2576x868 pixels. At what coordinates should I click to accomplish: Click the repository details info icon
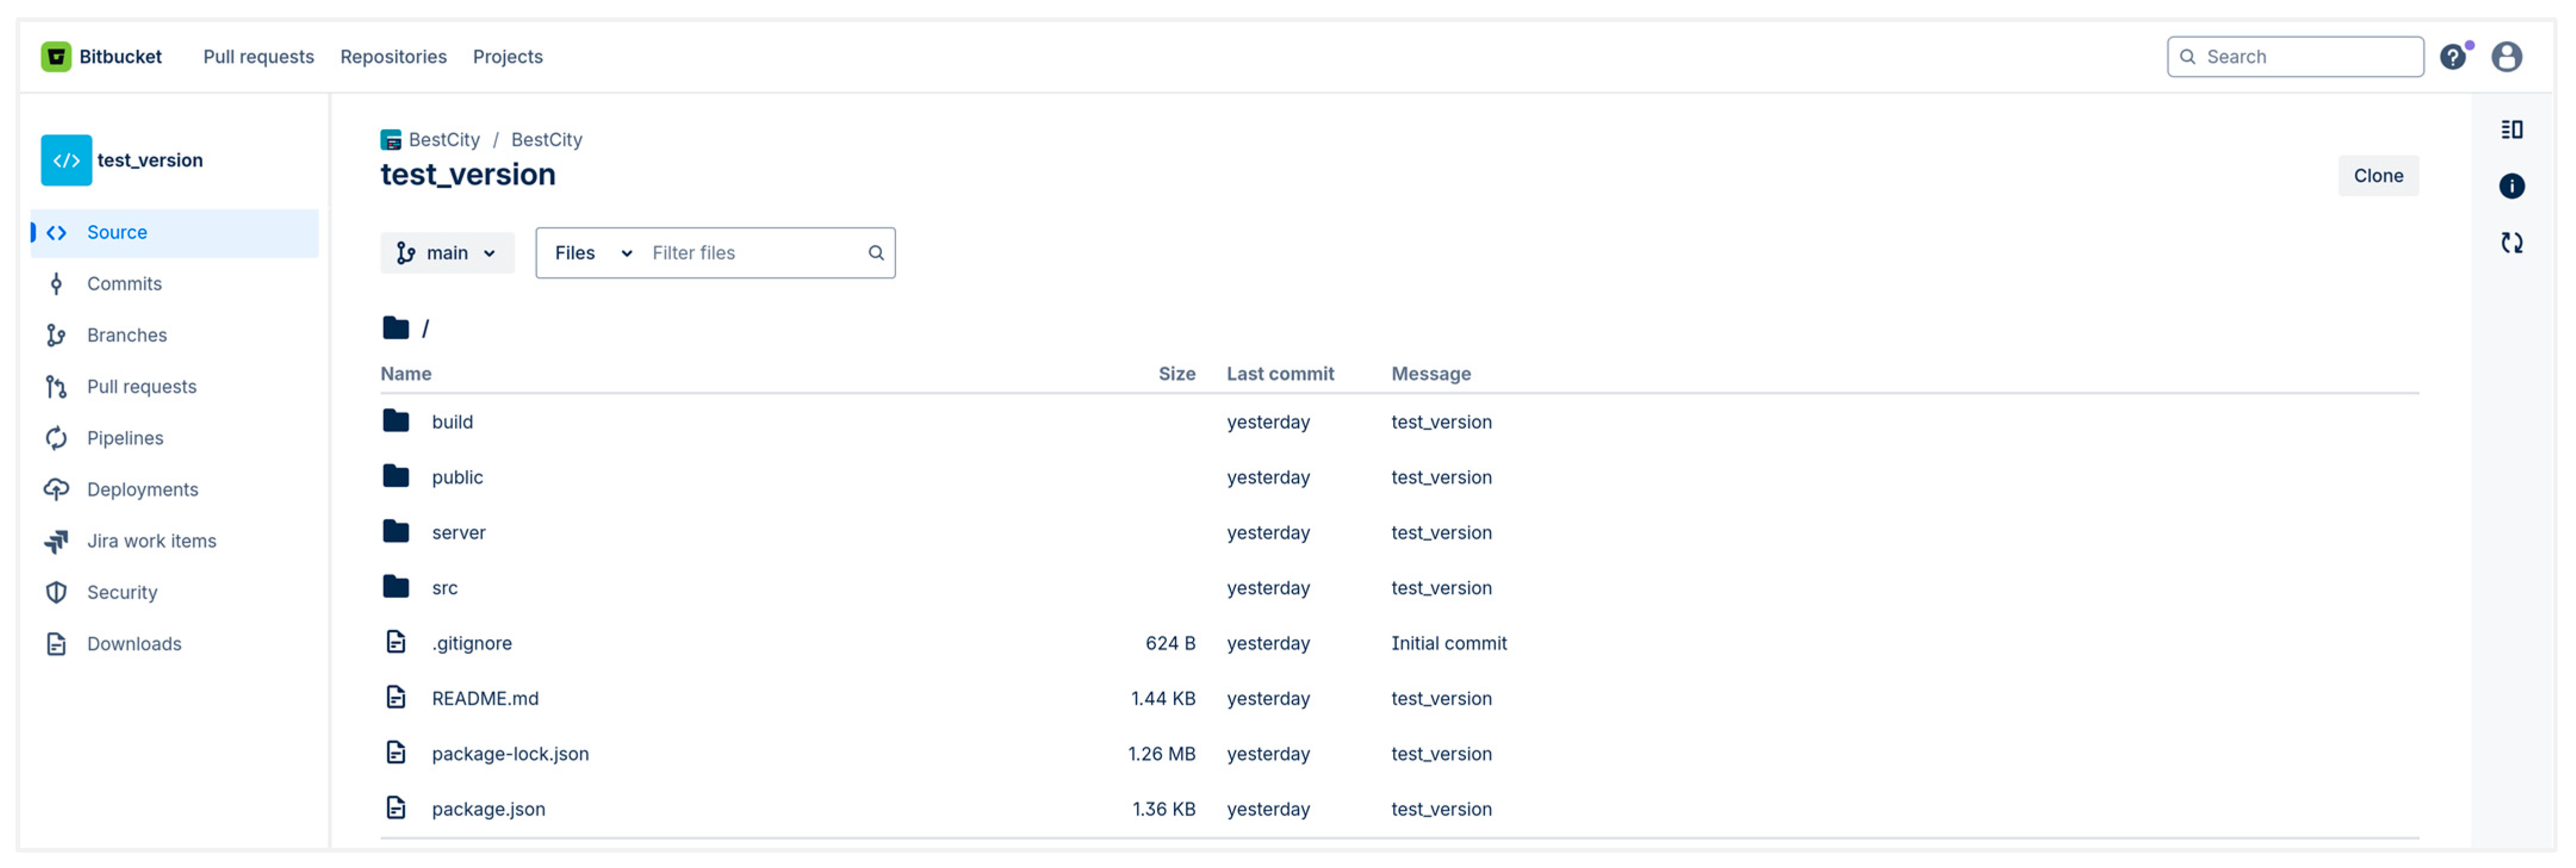coord(2511,186)
